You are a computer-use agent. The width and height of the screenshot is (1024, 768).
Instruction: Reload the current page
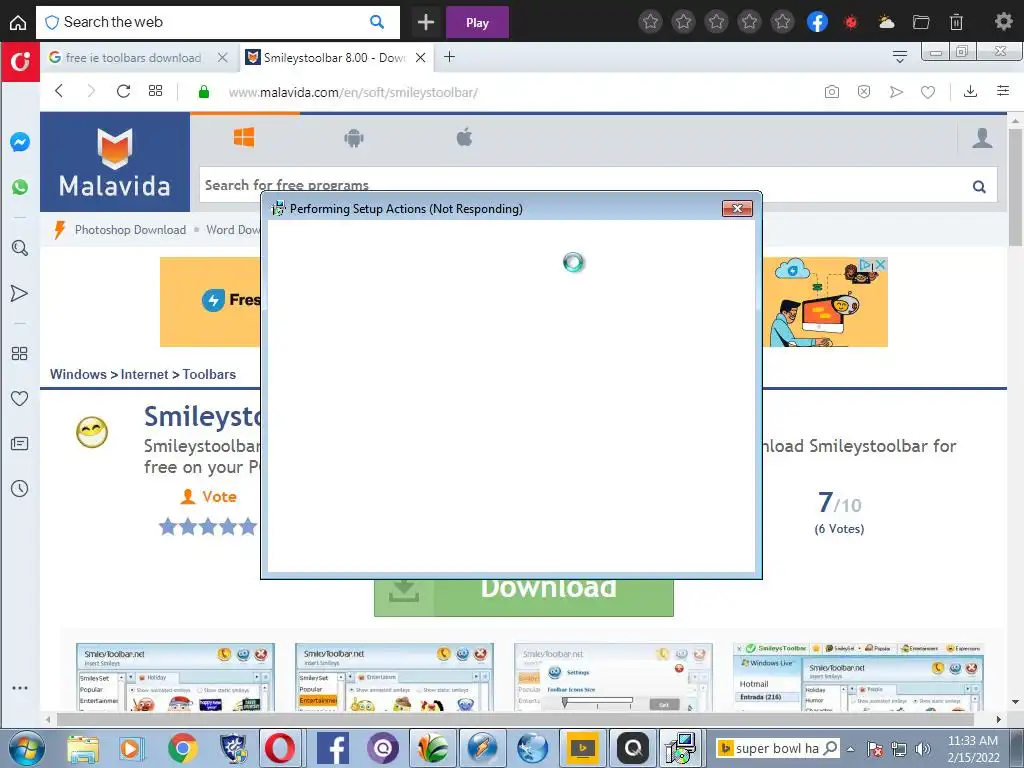123,91
